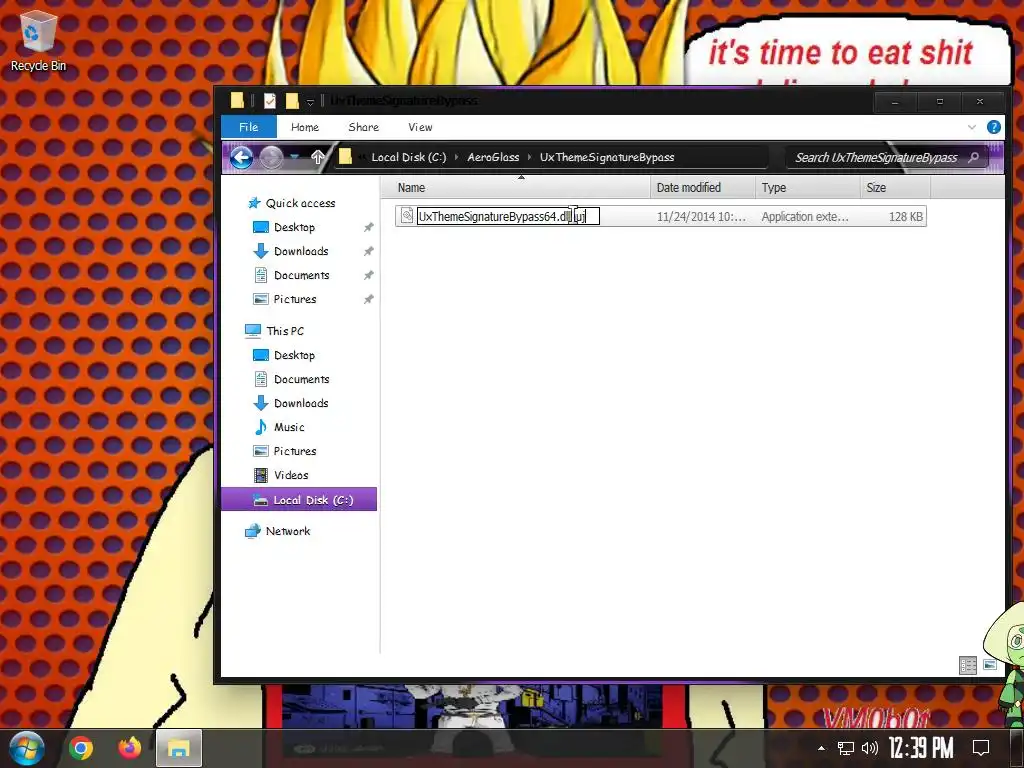Screen dimensions: 1024x768
Task: Click UxThemeSignatureBypass breadcrumb segment
Action: (x=607, y=157)
